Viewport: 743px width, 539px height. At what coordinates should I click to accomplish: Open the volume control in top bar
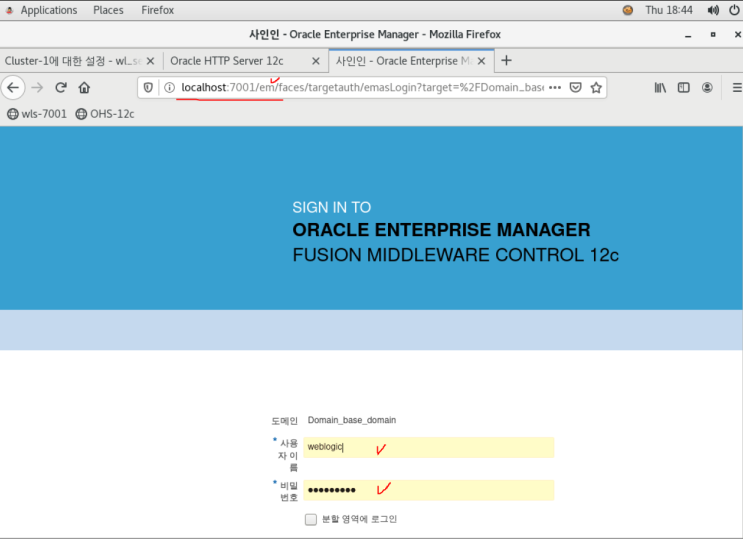713,10
